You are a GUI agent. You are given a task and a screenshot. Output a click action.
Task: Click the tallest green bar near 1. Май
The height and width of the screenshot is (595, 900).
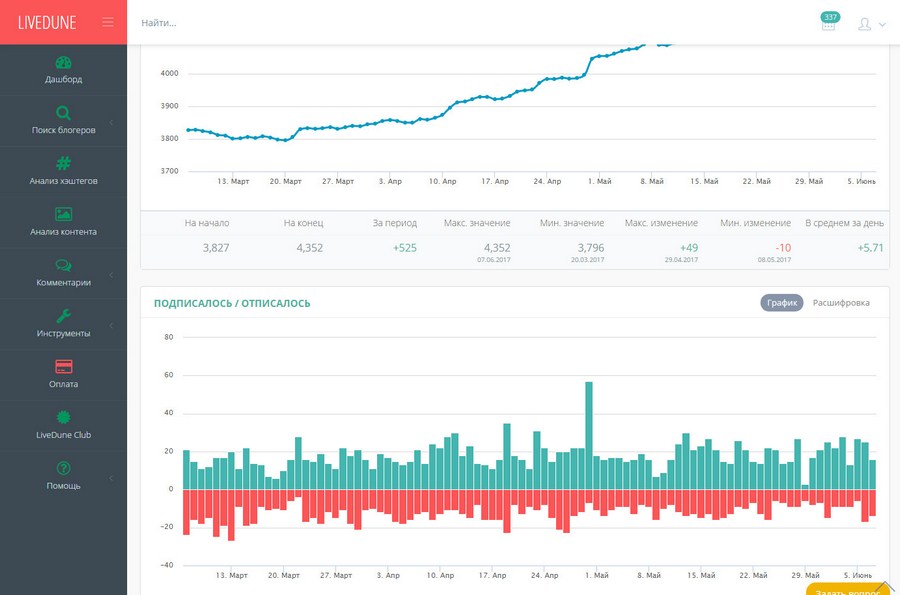(x=589, y=435)
